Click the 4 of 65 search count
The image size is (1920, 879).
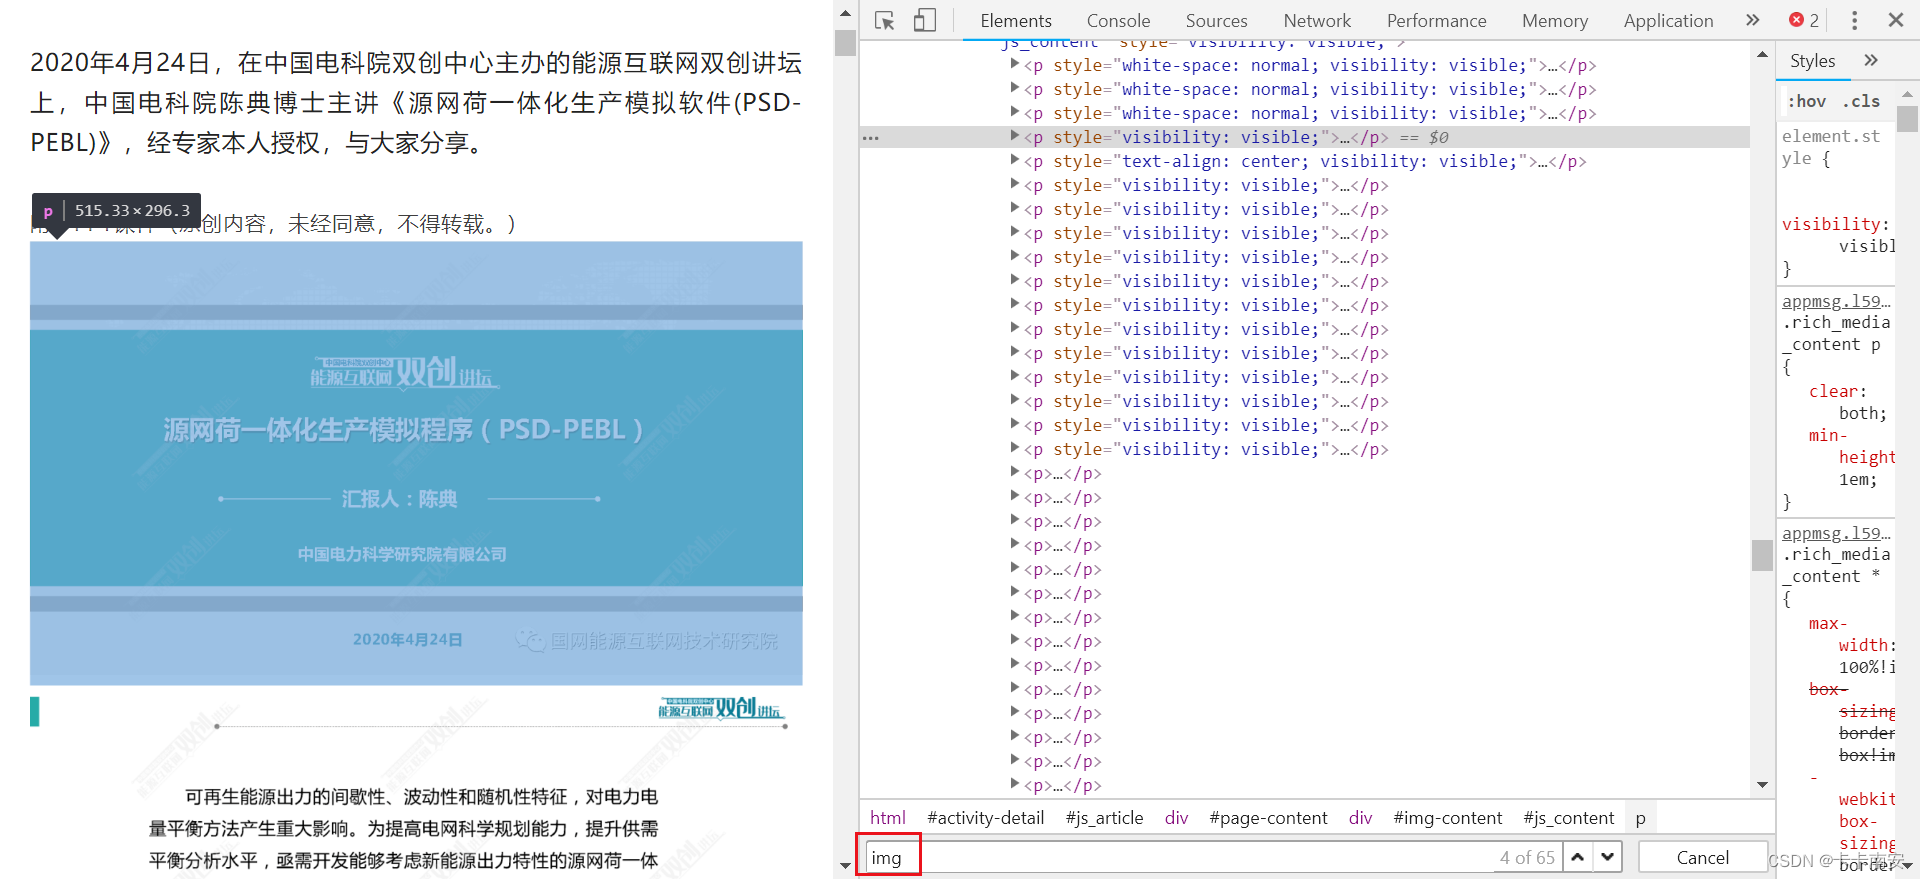pos(1527,857)
